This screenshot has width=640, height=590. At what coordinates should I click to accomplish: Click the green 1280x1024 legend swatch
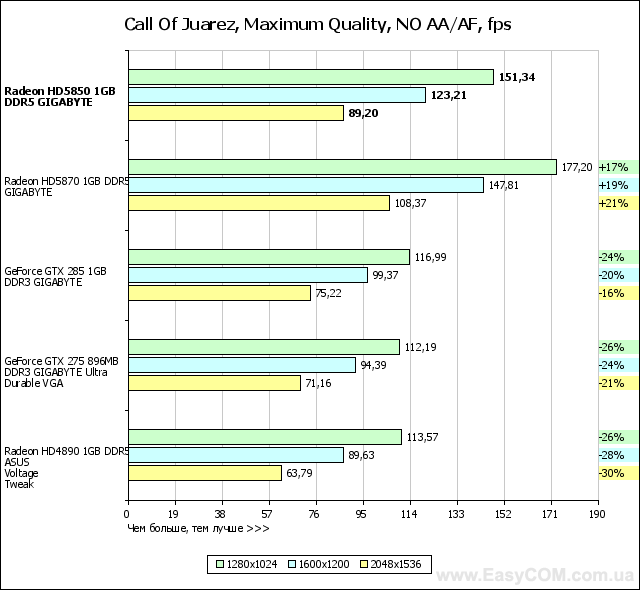(x=220, y=564)
